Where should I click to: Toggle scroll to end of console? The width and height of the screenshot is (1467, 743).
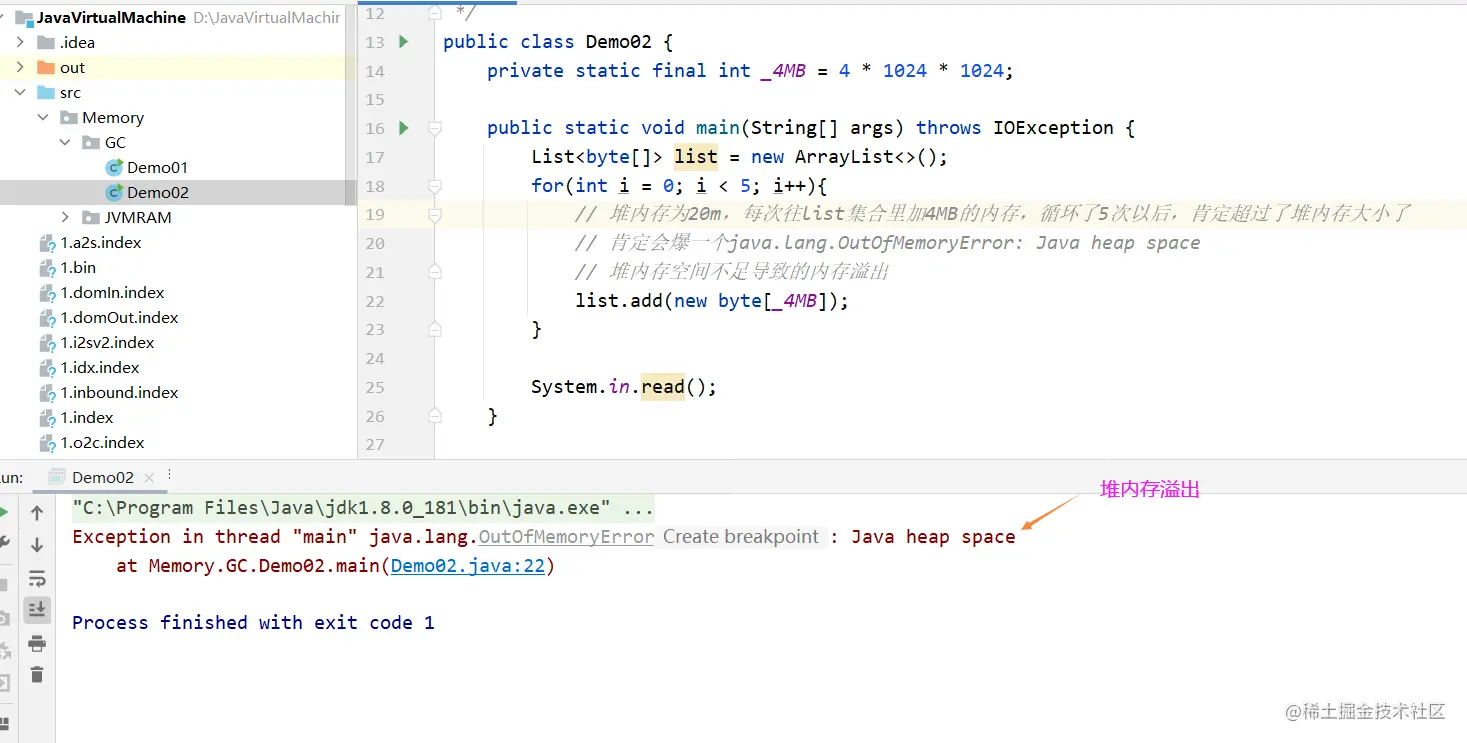point(37,609)
